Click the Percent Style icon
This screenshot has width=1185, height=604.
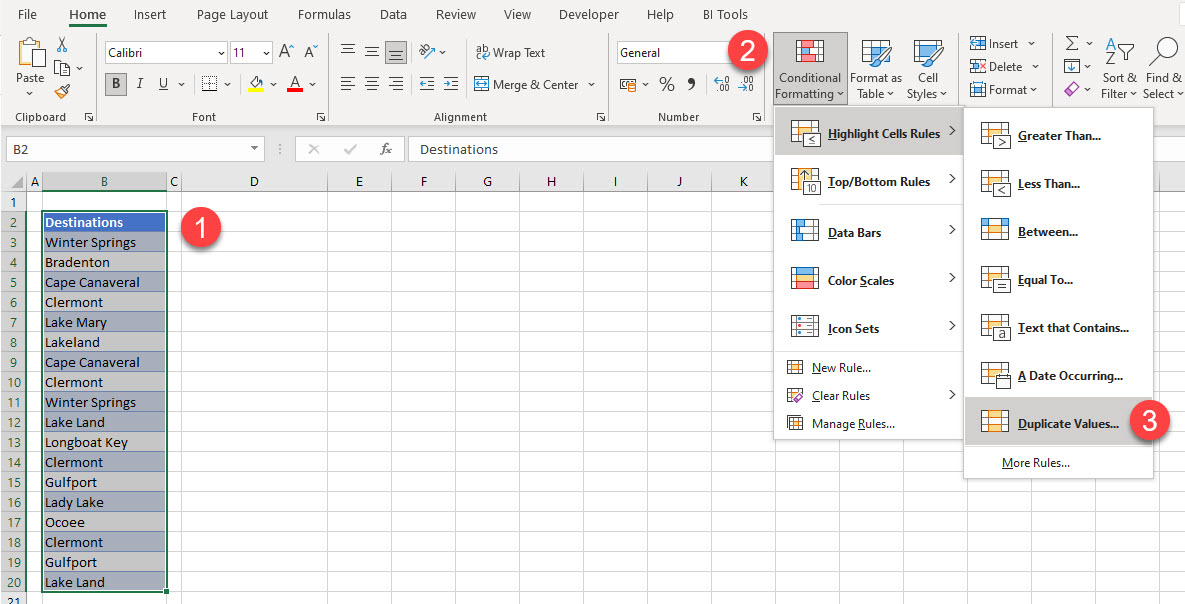tap(666, 85)
